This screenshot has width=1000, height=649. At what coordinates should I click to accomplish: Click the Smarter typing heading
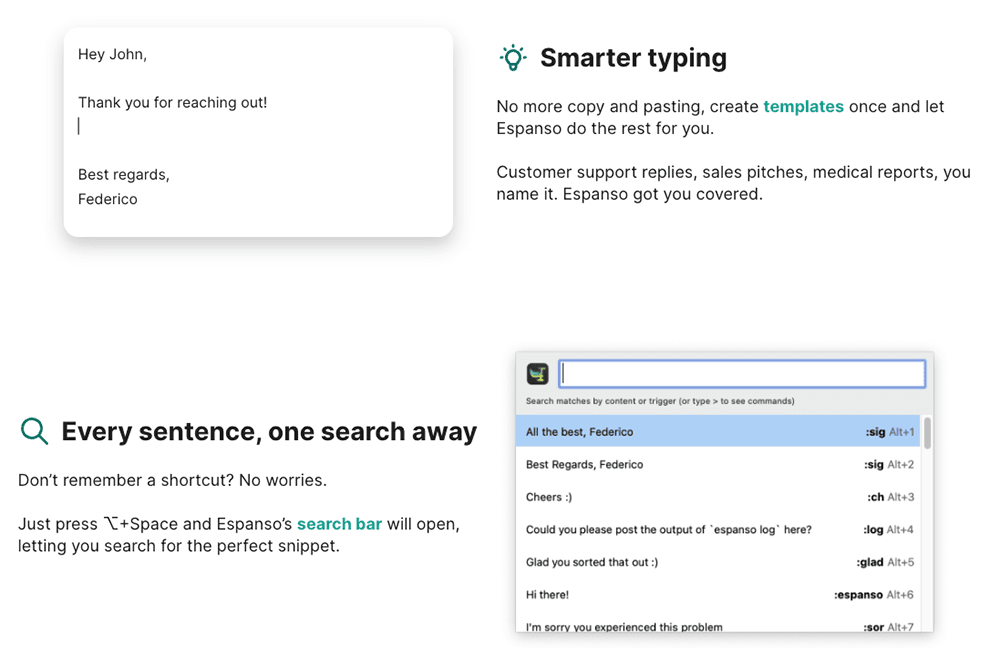click(x=633, y=58)
